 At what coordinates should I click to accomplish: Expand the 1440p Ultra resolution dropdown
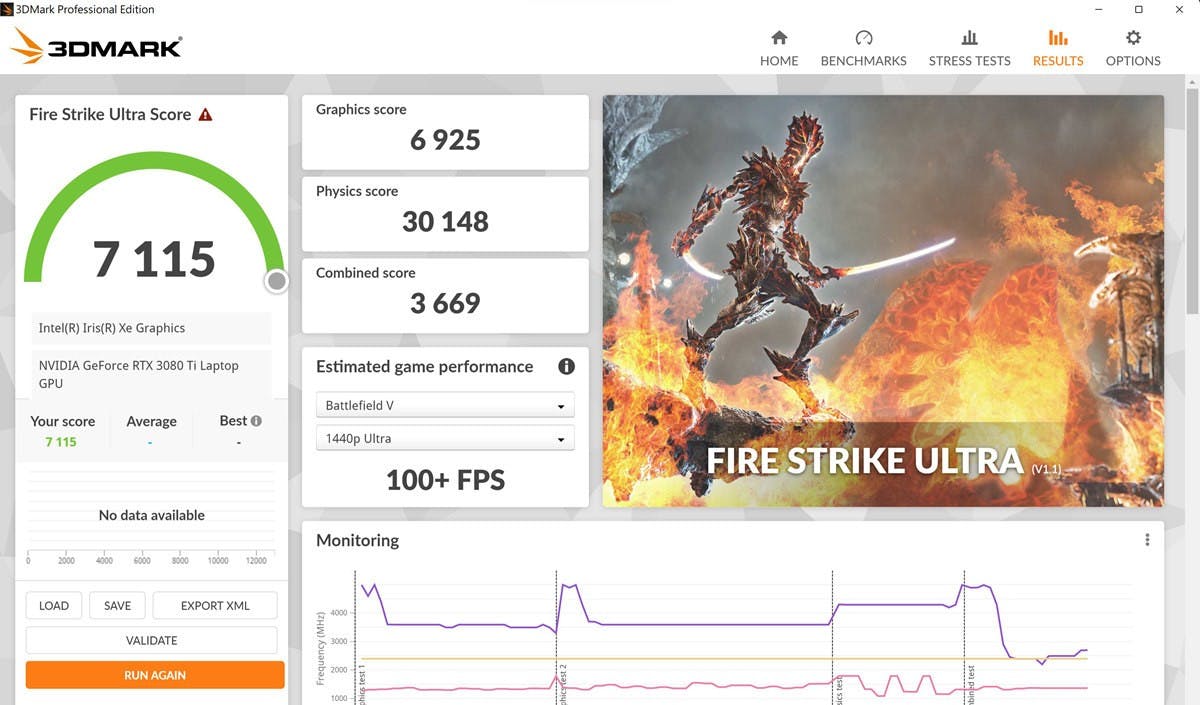pyautogui.click(x=445, y=438)
